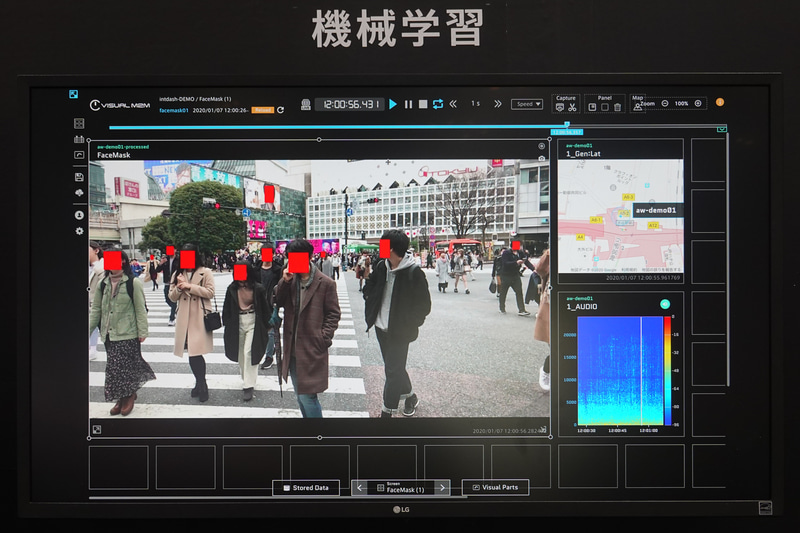This screenshot has width=800, height=533.
Task: Open the Map marker icon
Action: [637, 107]
